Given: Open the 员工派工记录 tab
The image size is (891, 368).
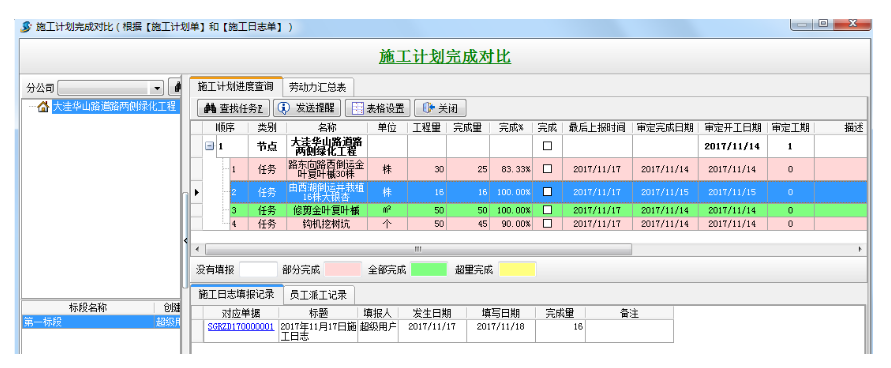Looking at the screenshot, I should coord(319,294).
